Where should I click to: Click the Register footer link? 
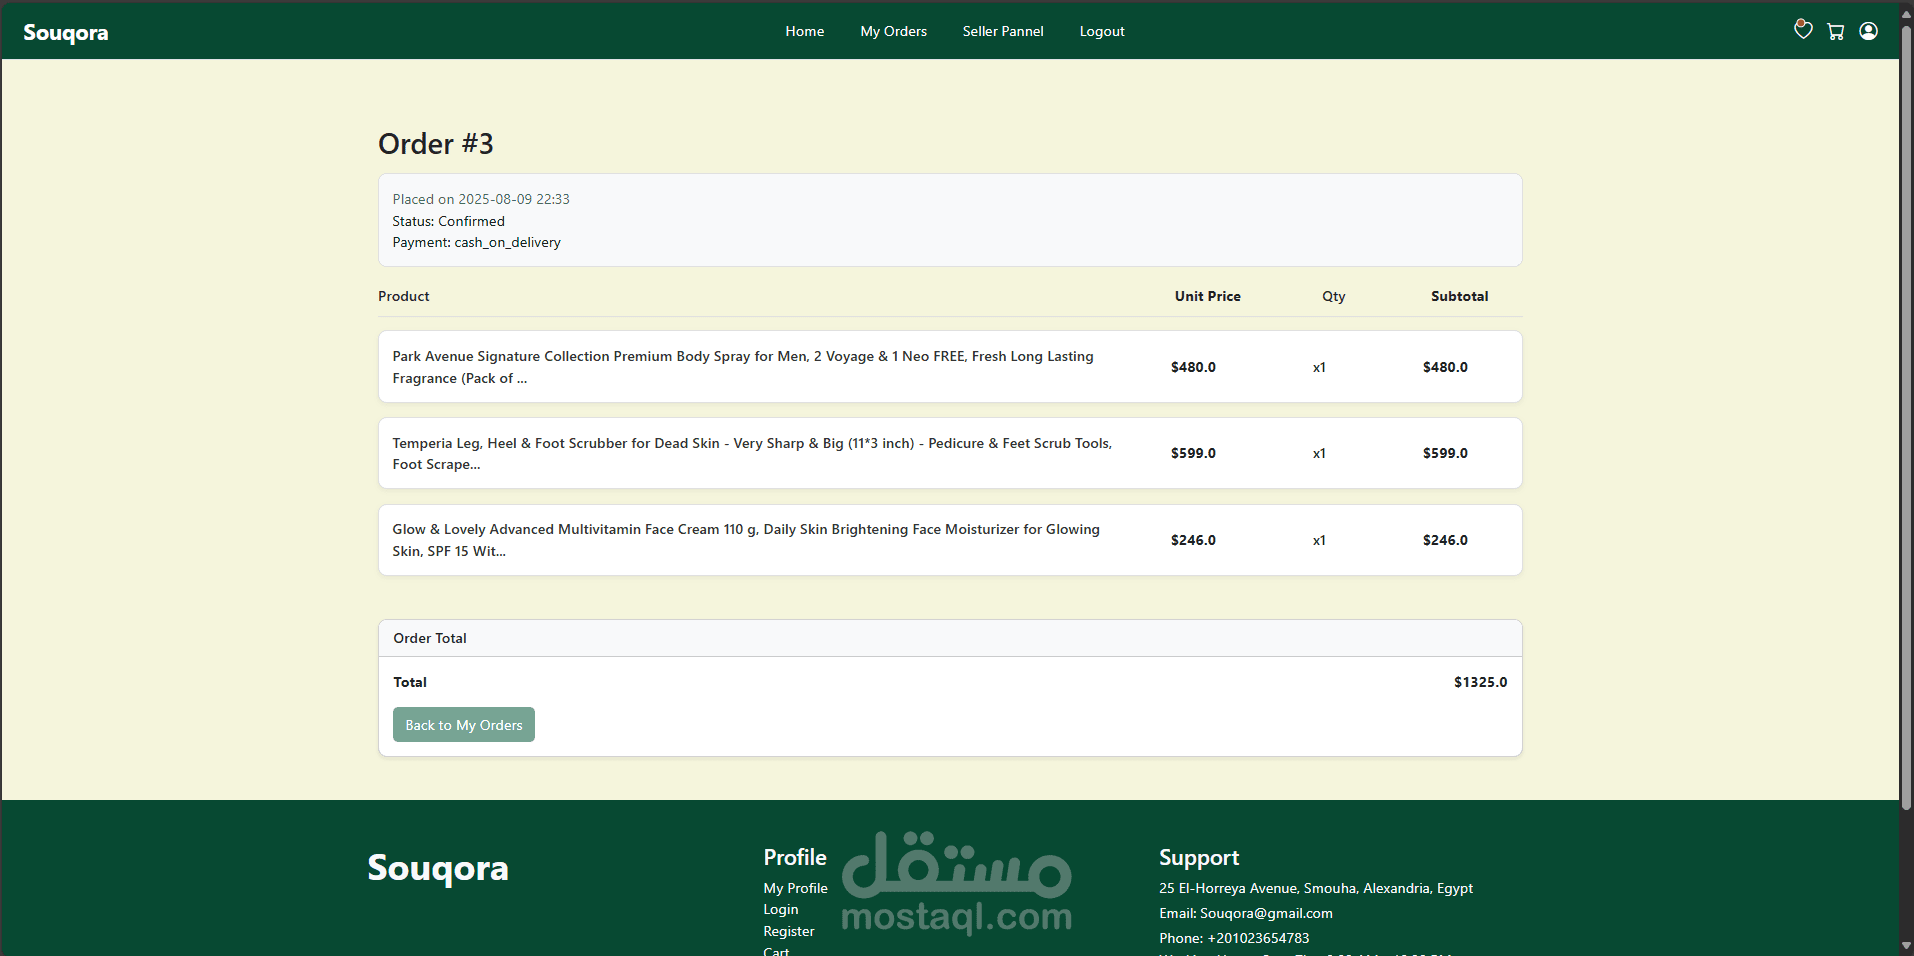pos(789,931)
